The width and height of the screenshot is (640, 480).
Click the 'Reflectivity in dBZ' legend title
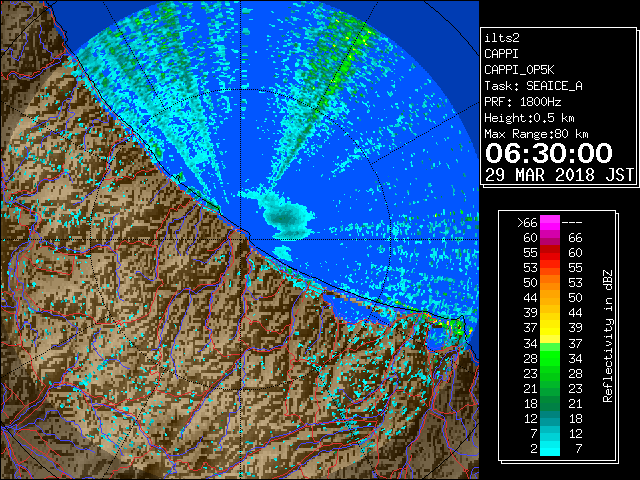(x=608, y=336)
